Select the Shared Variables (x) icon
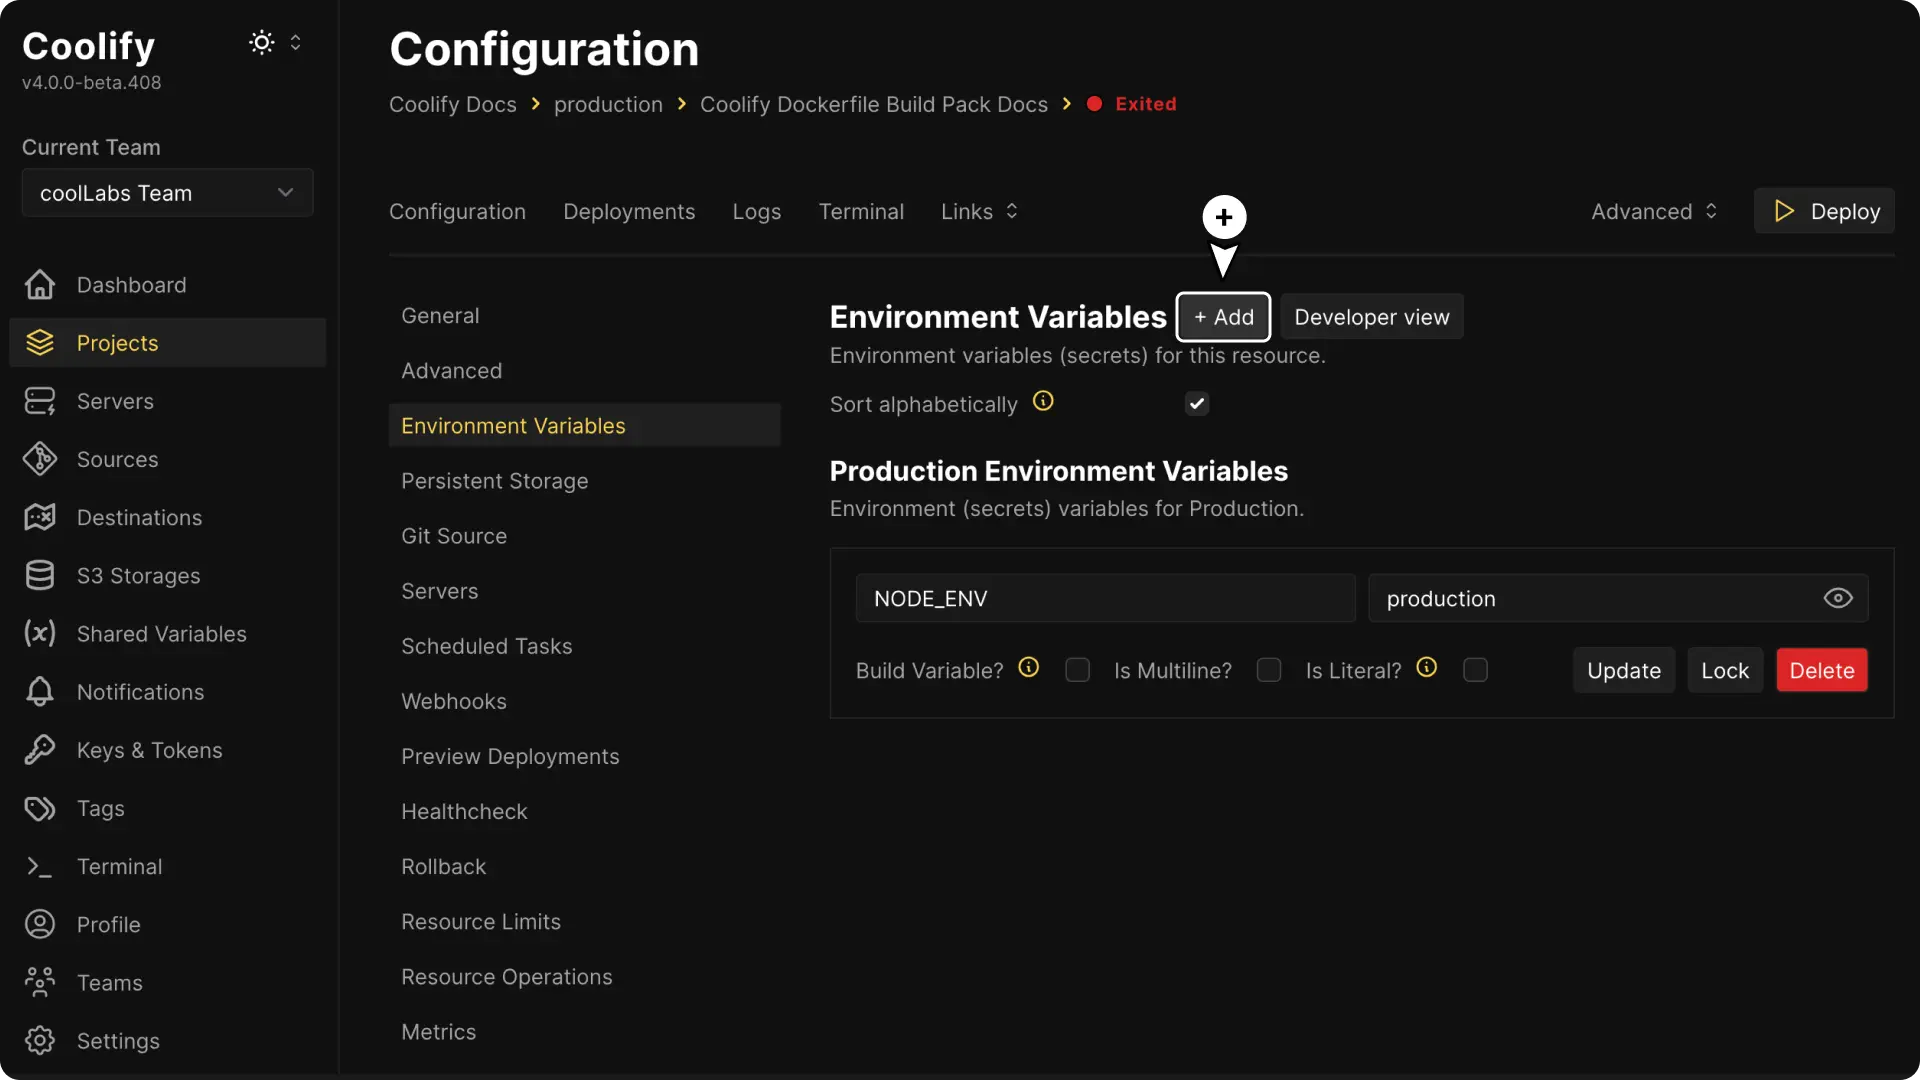The image size is (1920, 1080). click(38, 634)
